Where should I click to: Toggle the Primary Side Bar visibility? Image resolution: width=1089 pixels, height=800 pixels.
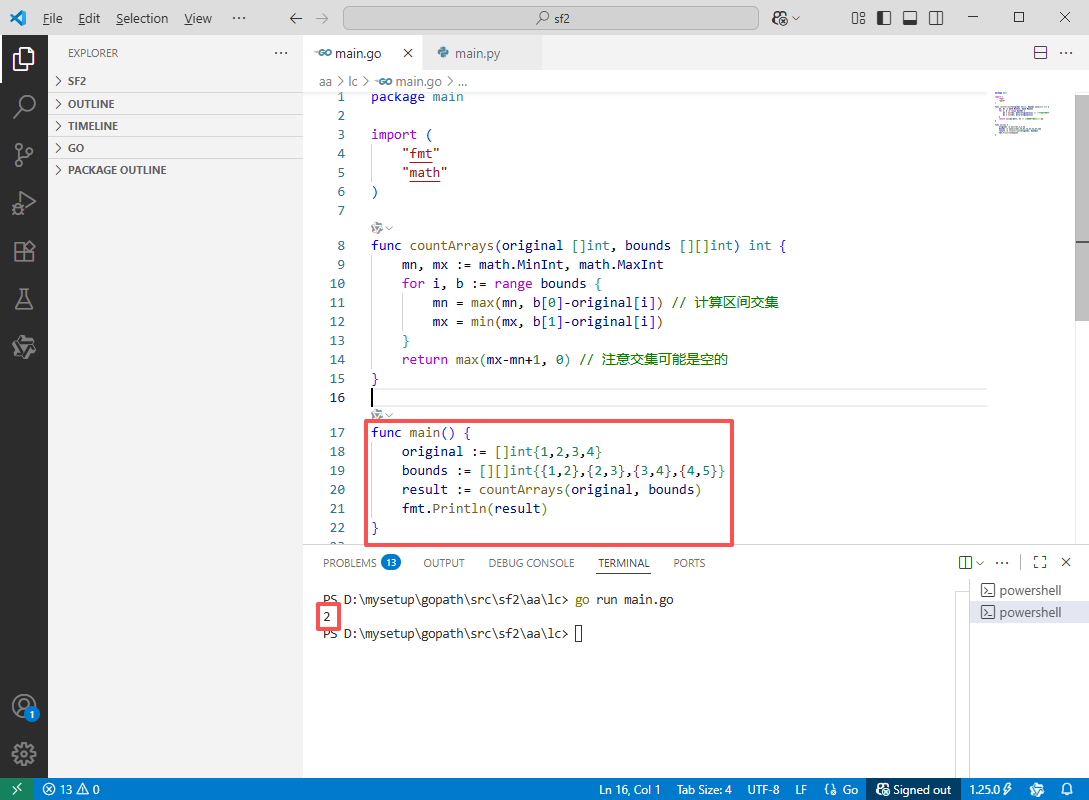(884, 18)
